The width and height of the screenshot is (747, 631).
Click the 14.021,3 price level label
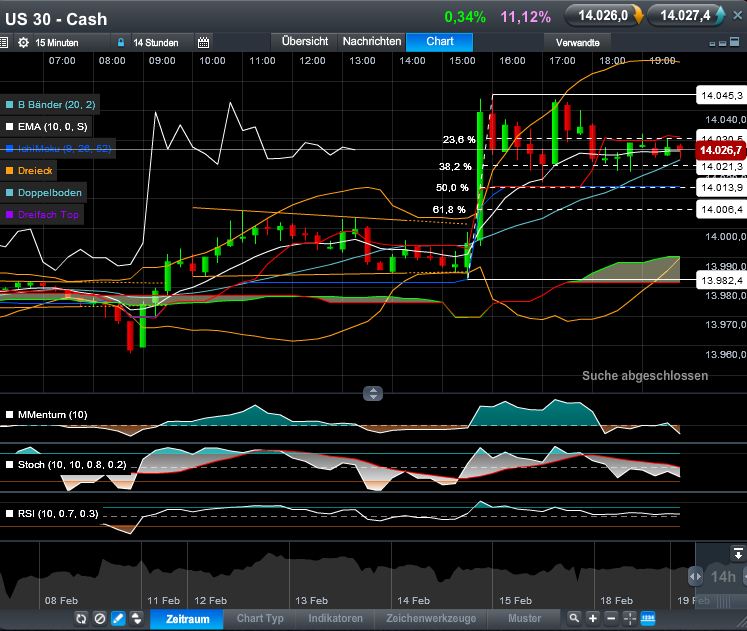pyautogui.click(x=721, y=167)
